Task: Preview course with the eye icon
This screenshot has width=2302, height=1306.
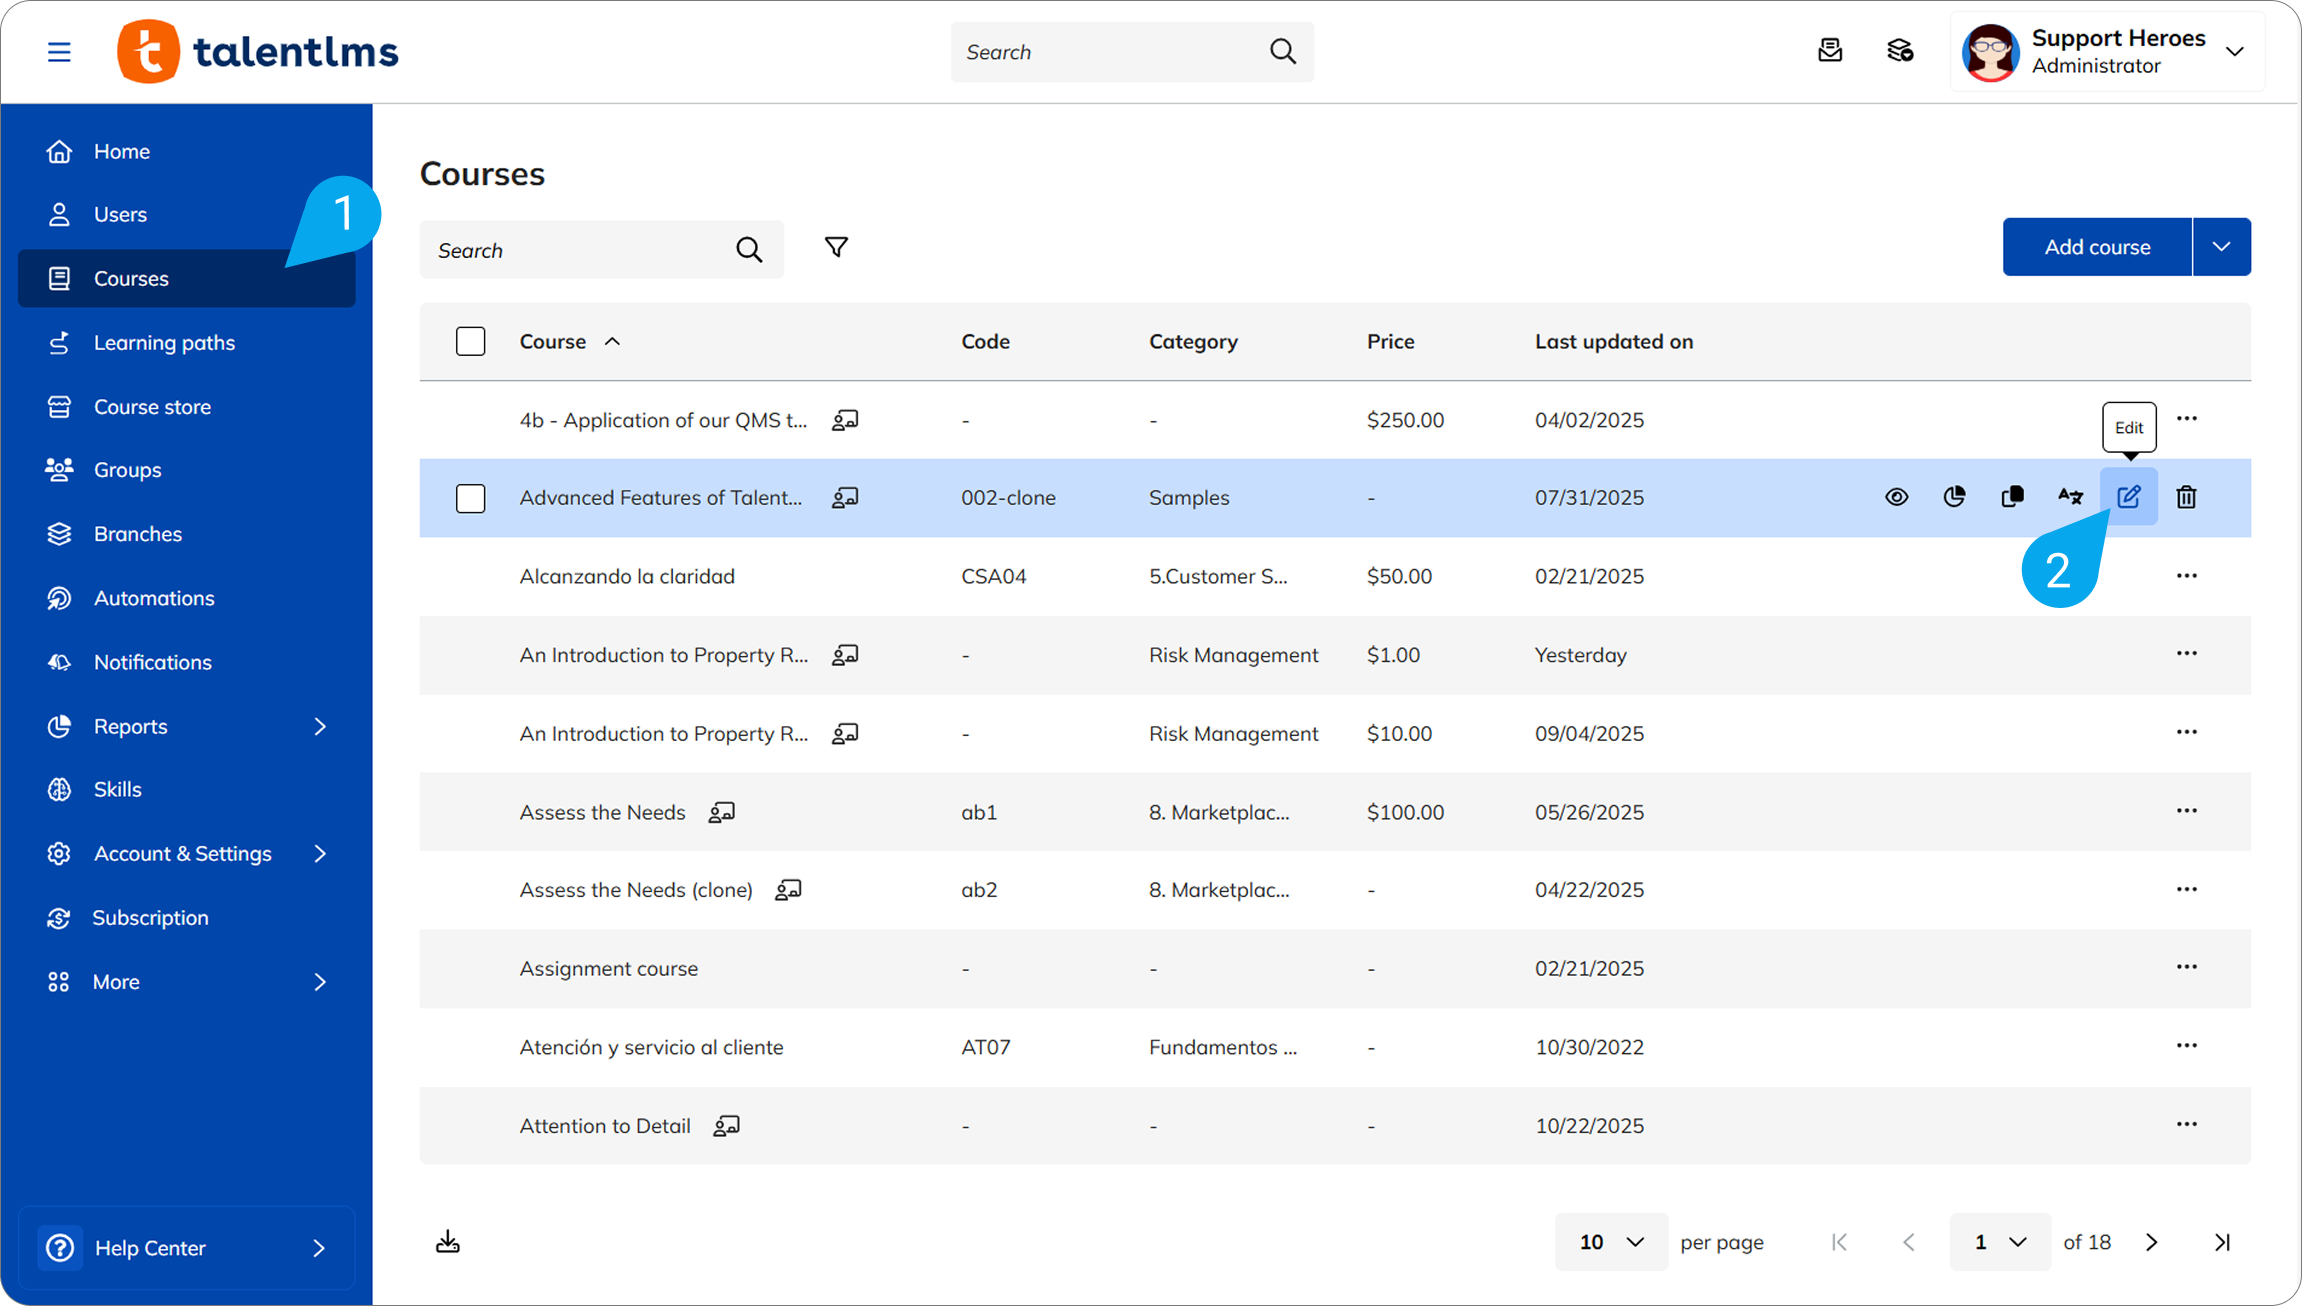Action: pos(1896,497)
